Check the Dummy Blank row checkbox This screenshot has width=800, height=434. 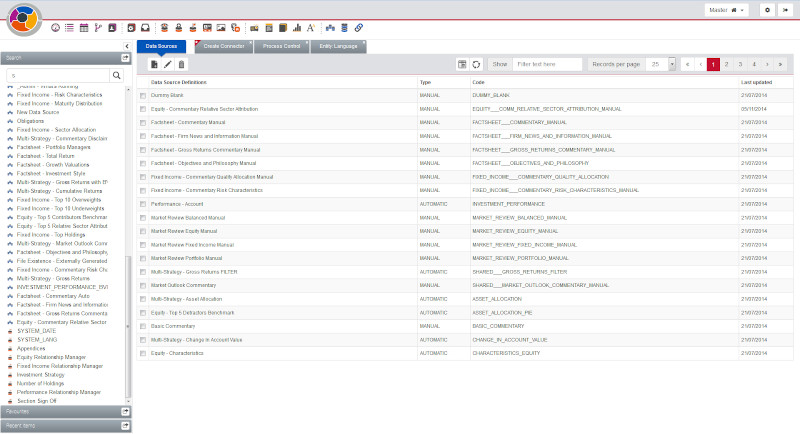click(x=143, y=95)
